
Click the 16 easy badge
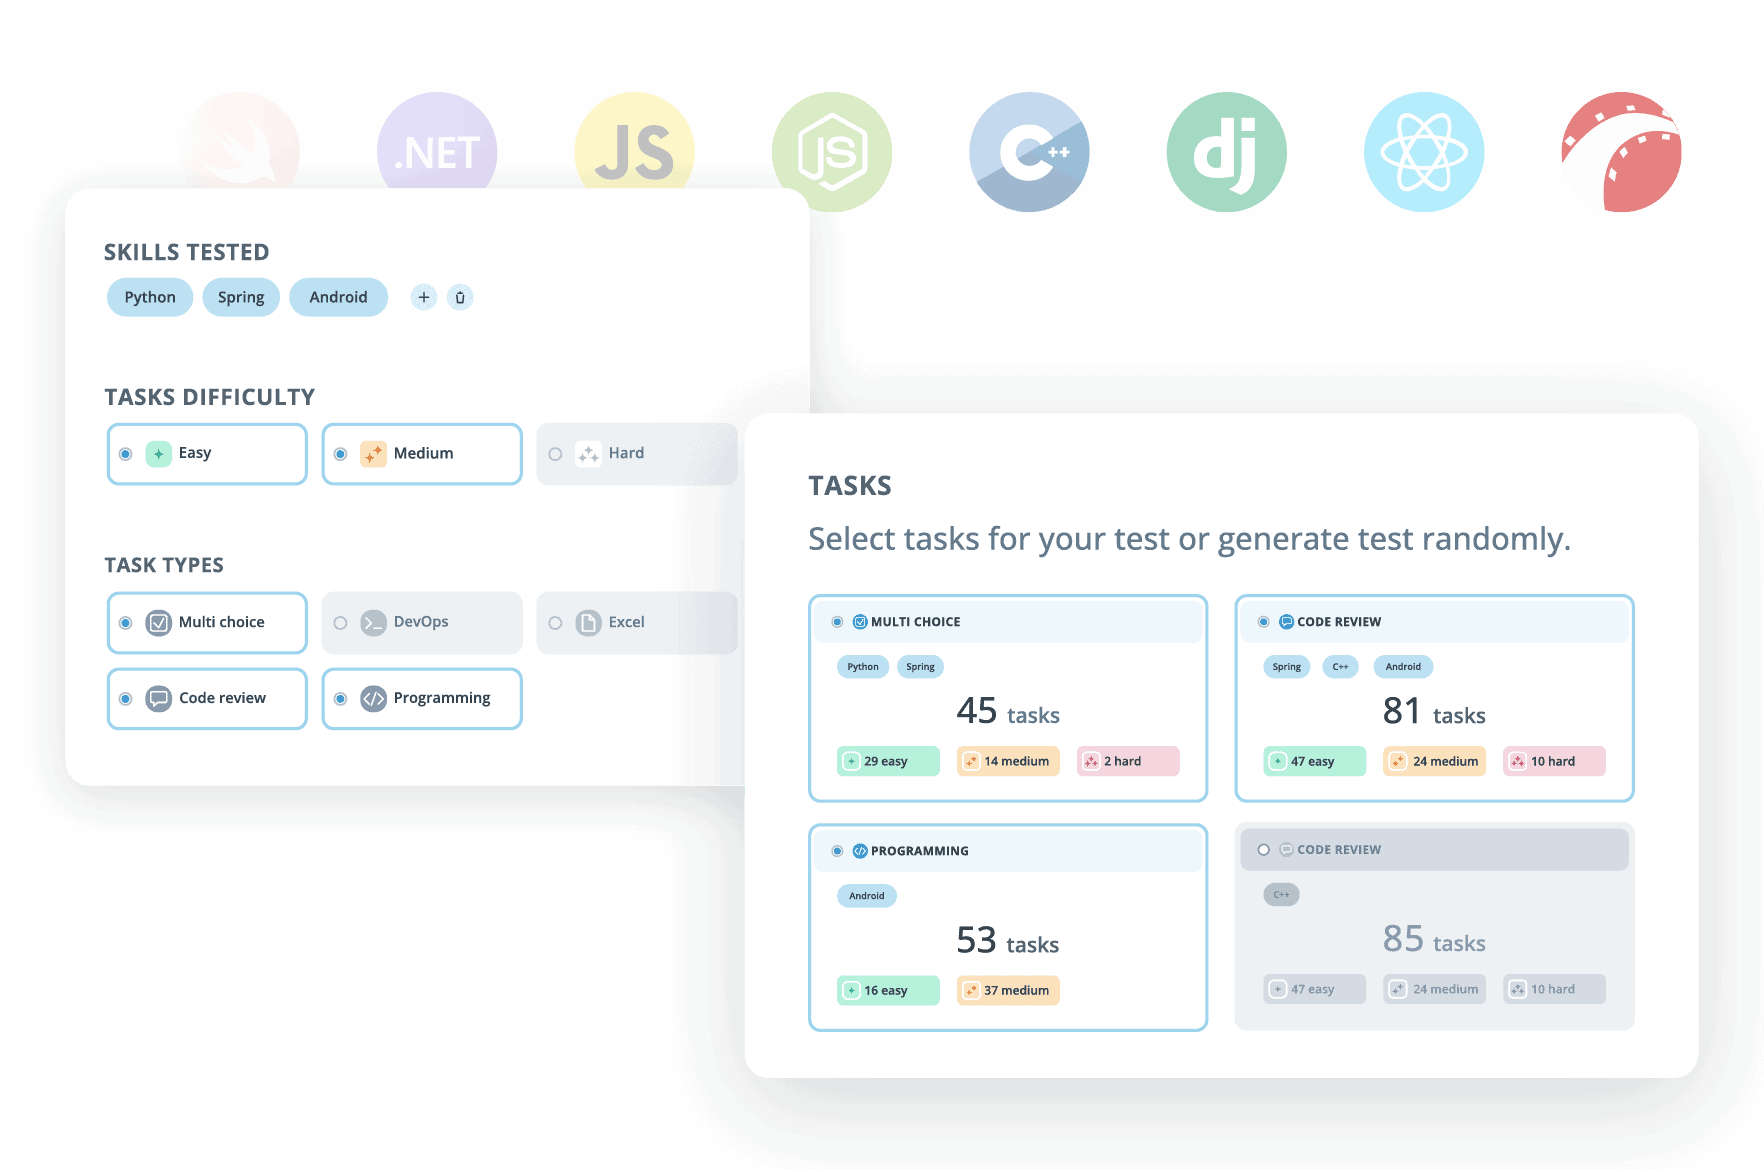point(888,990)
